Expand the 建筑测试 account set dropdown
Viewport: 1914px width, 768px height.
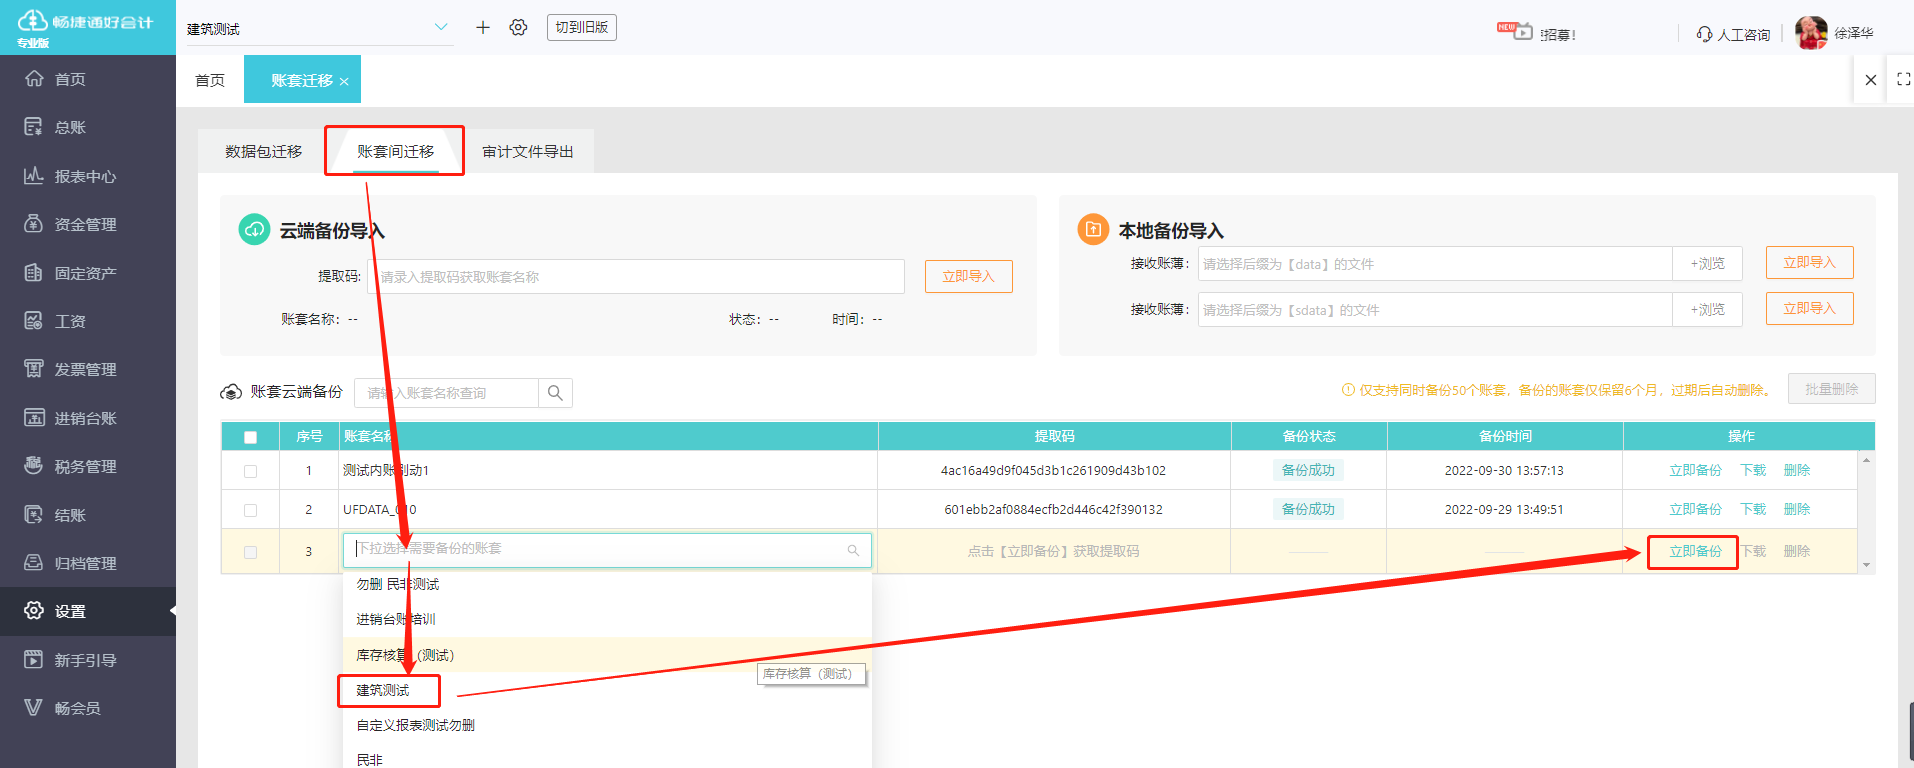pyautogui.click(x=441, y=28)
